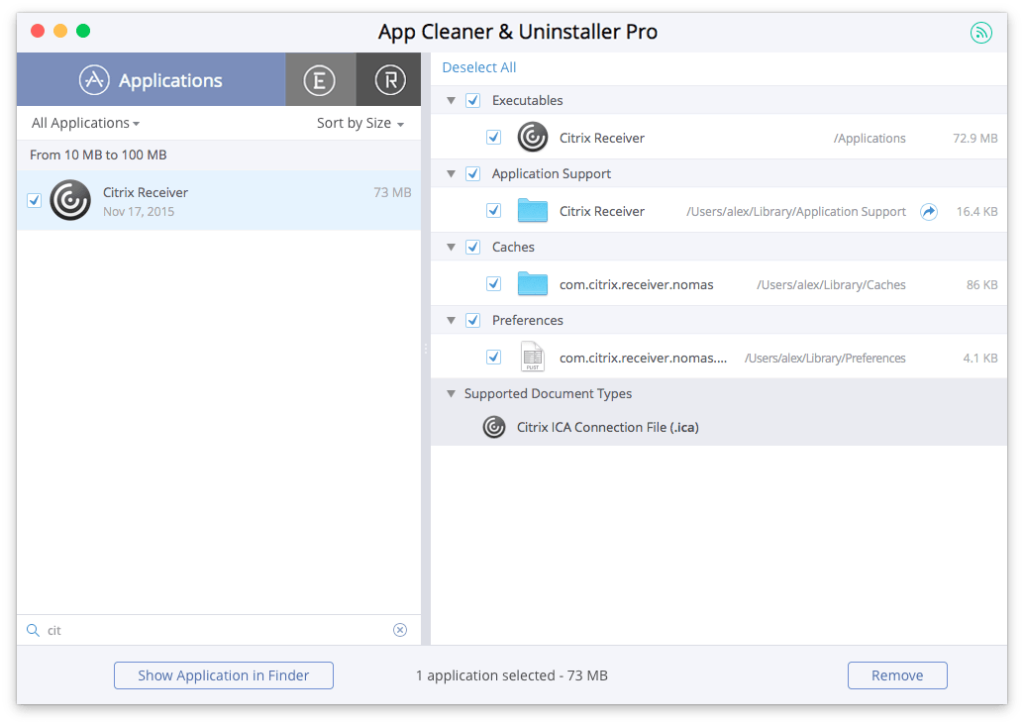Open the Remains tab icon

coord(389,80)
